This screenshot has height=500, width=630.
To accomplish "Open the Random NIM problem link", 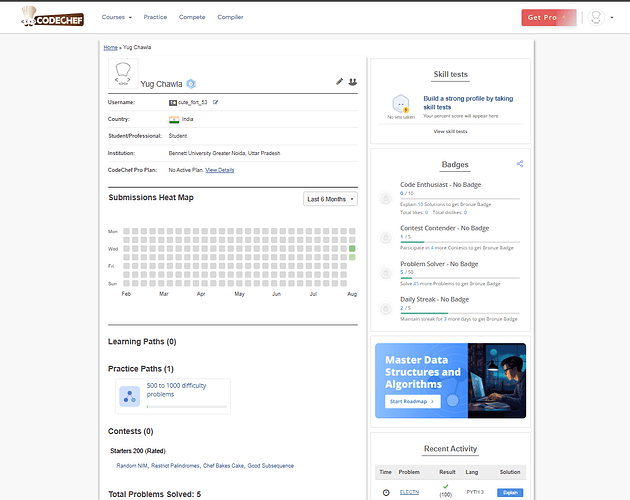I will pyautogui.click(x=132, y=465).
